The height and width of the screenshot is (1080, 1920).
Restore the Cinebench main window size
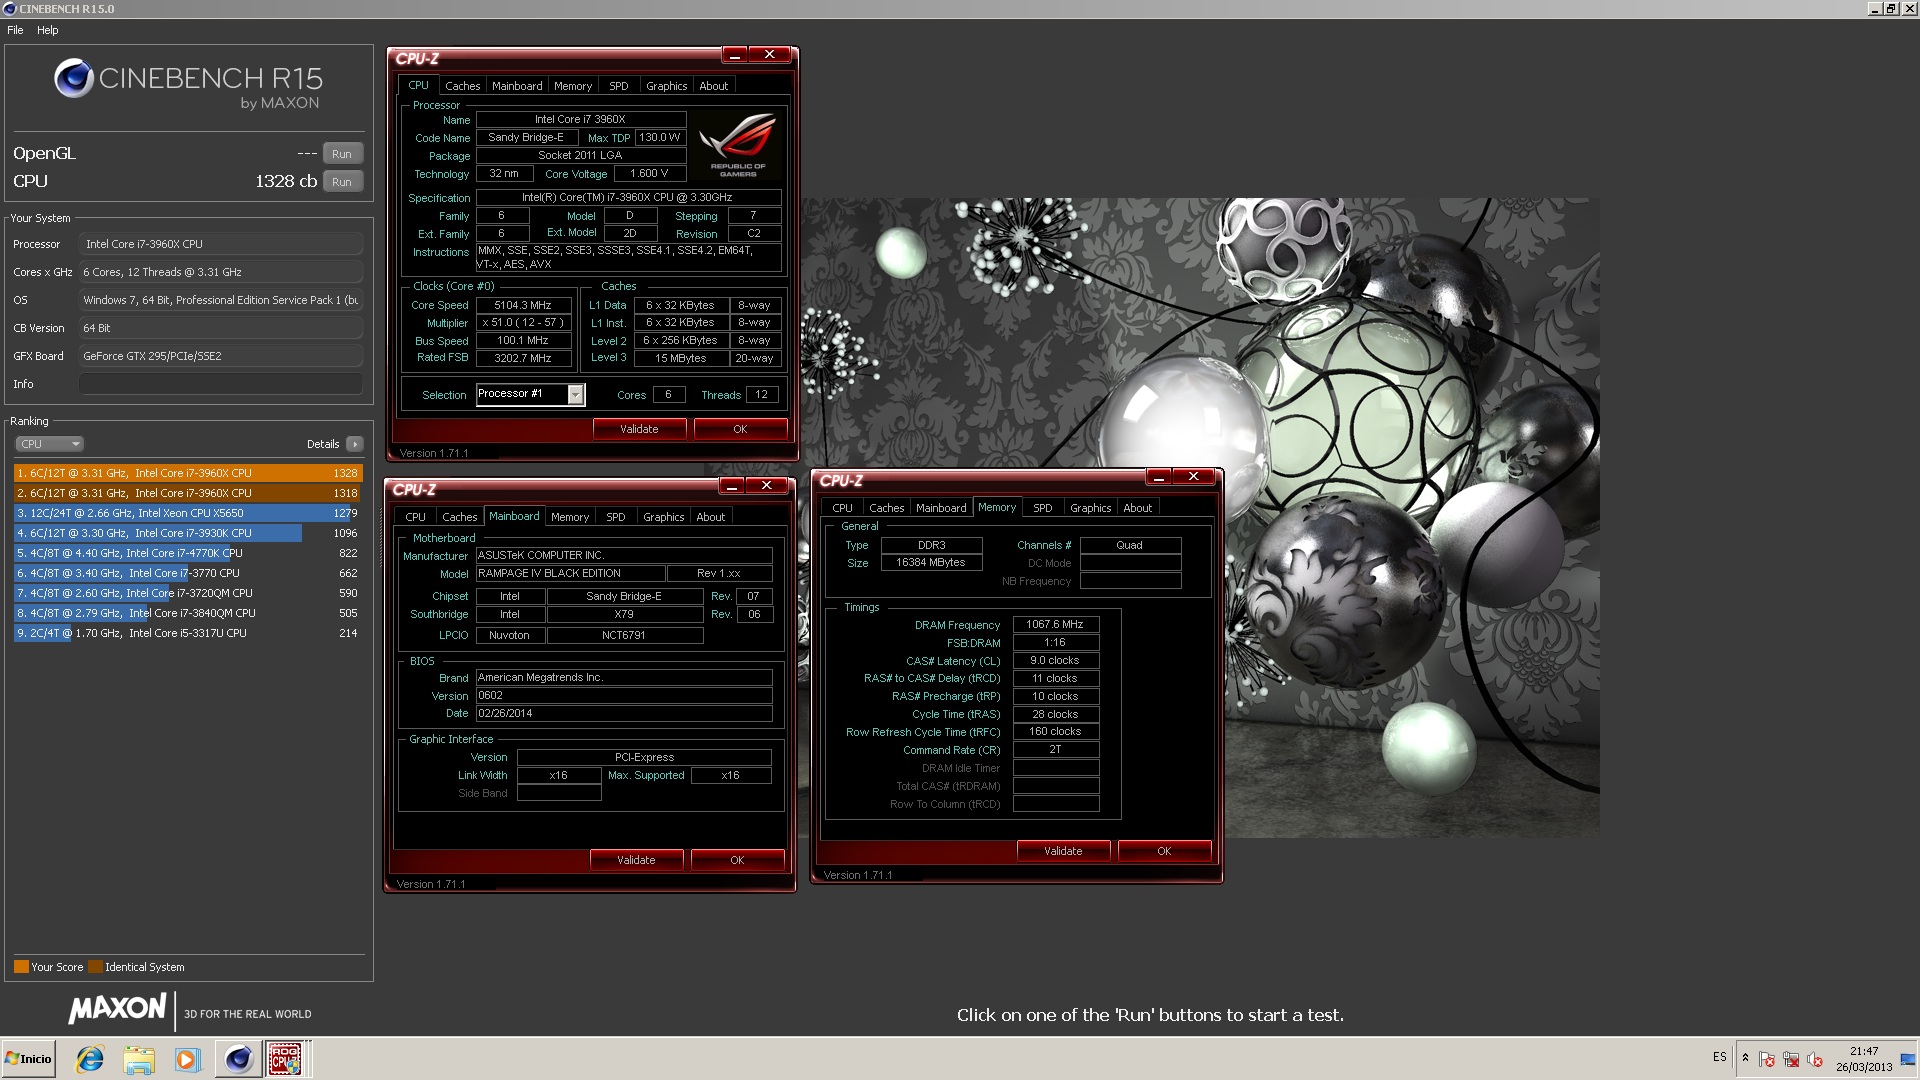click(x=1891, y=9)
